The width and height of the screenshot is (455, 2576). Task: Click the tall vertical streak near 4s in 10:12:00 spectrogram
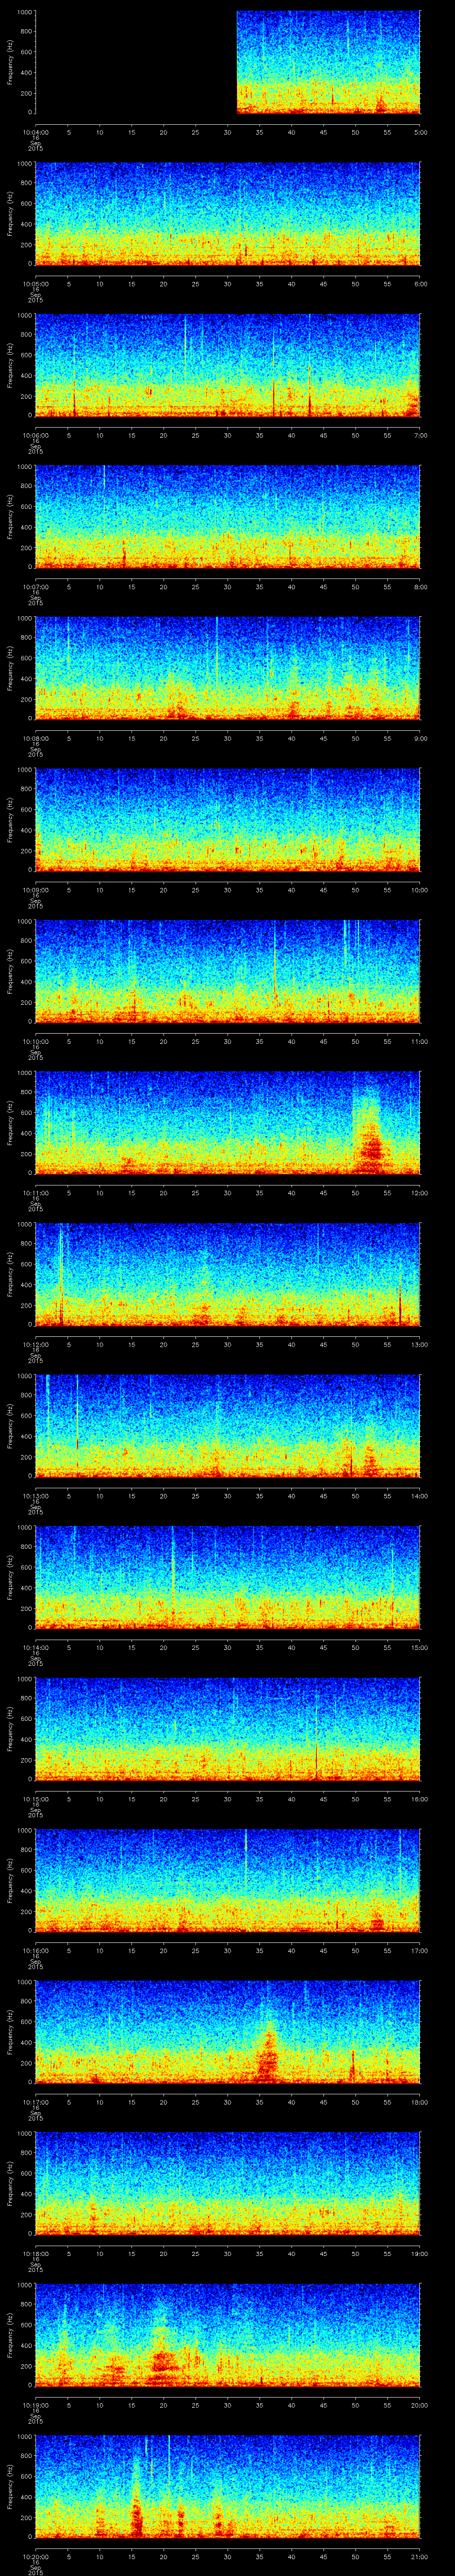[61, 1270]
